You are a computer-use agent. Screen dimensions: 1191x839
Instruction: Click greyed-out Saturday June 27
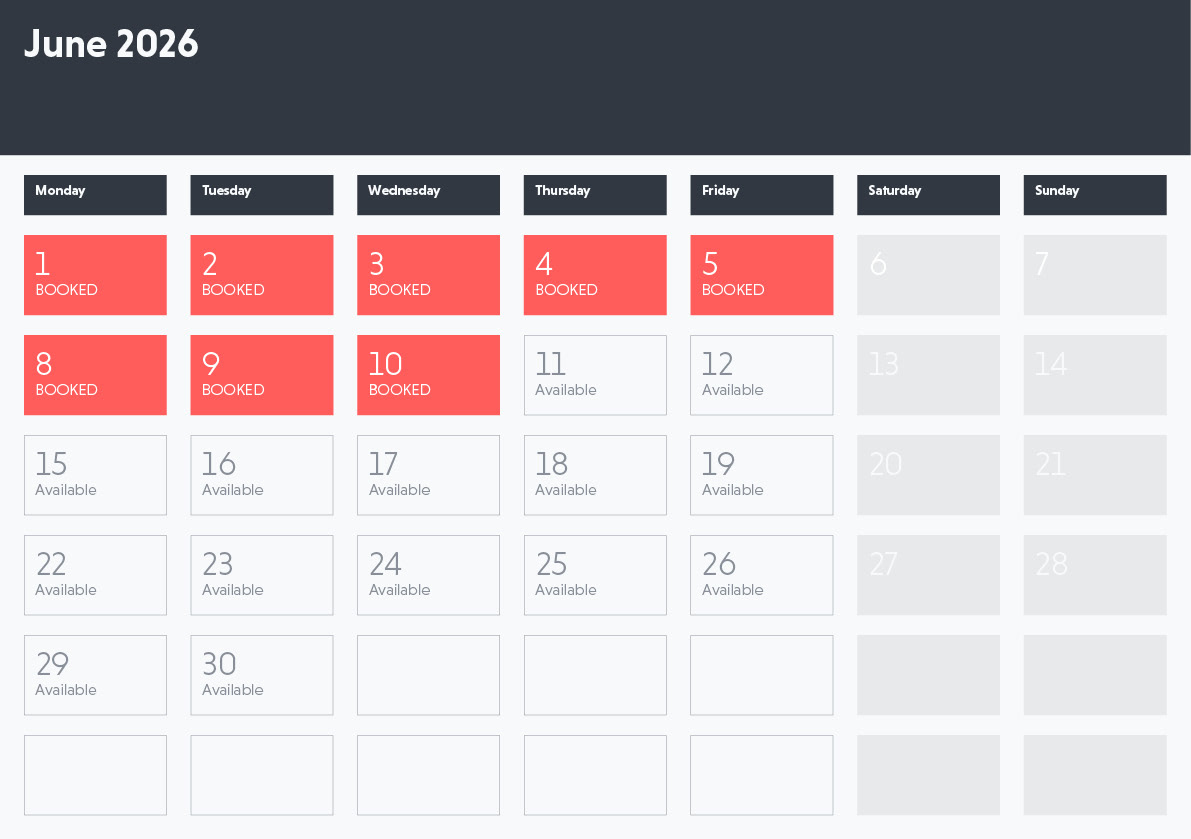coord(928,575)
